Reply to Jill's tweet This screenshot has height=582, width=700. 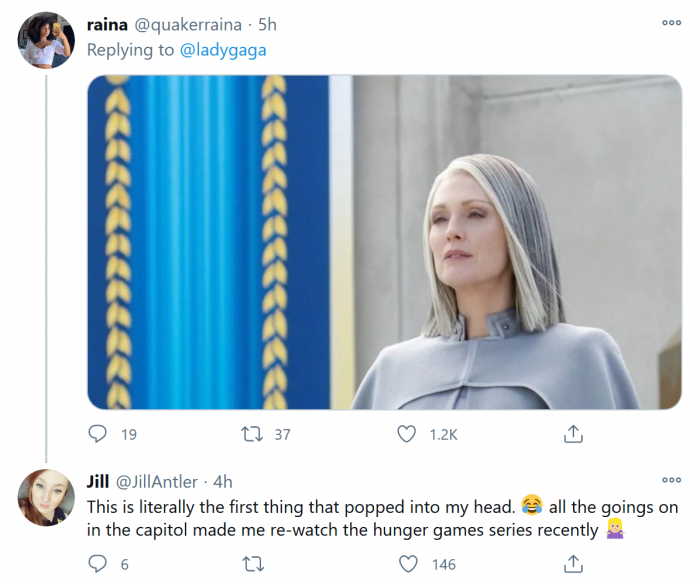coord(98,564)
